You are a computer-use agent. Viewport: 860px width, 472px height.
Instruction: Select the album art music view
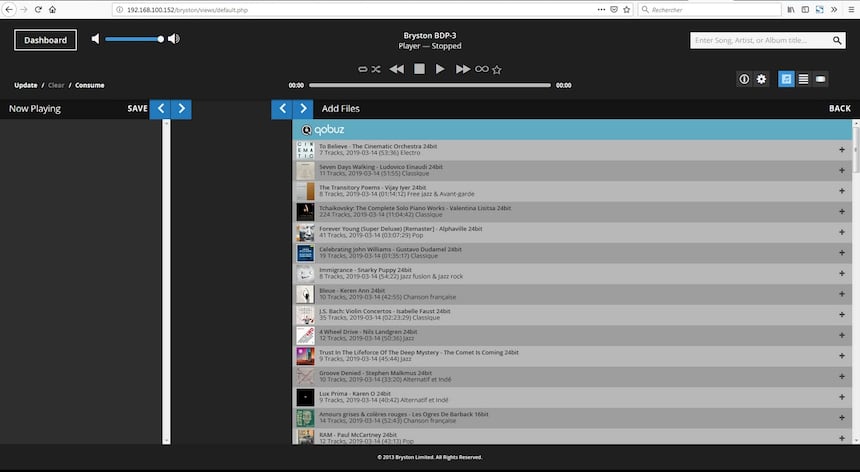[786, 79]
